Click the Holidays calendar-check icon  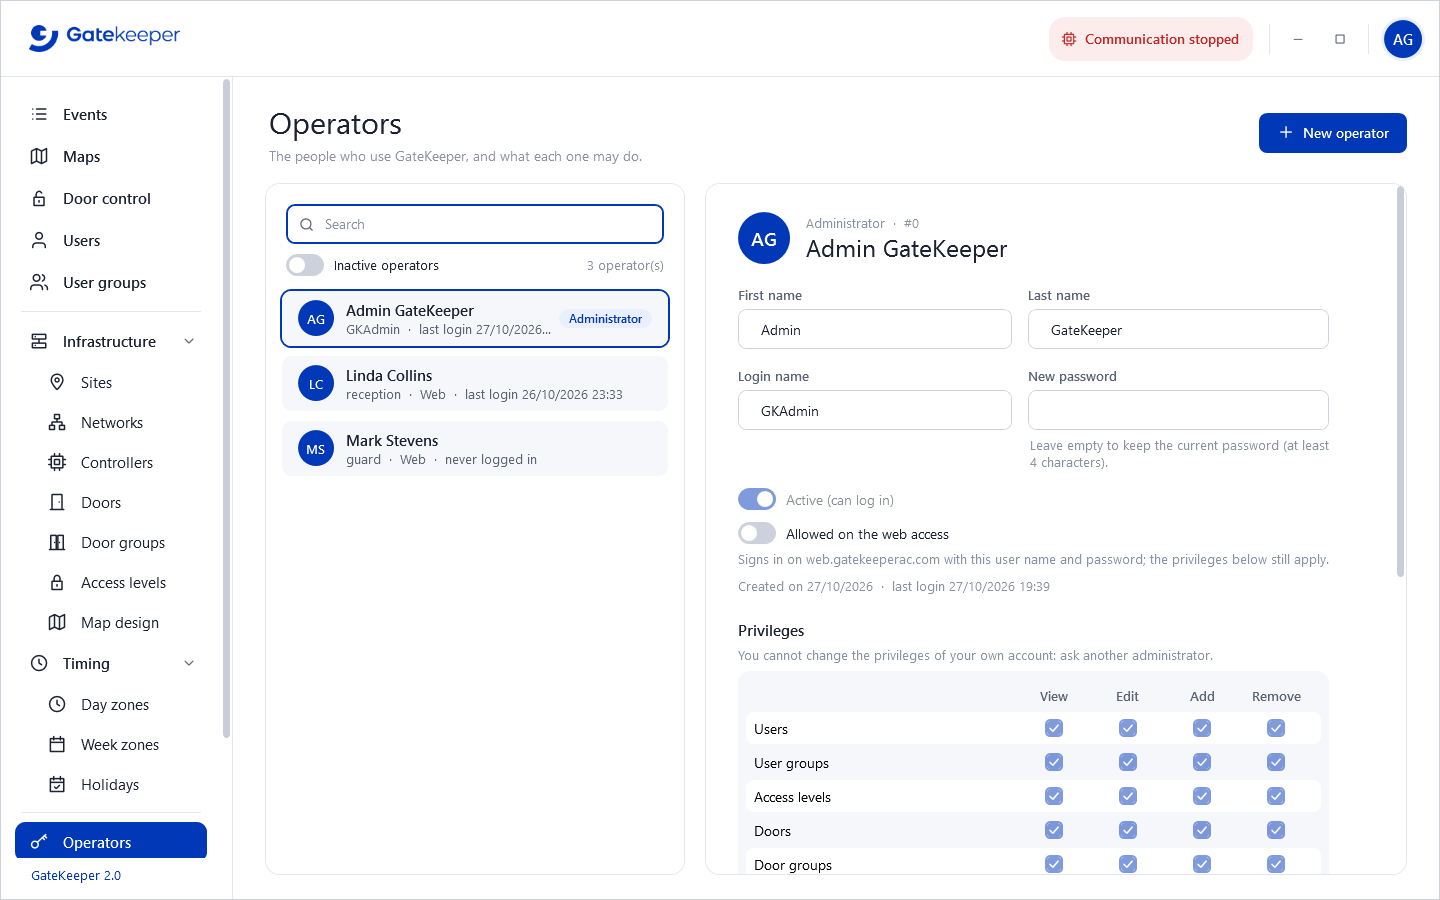point(57,784)
